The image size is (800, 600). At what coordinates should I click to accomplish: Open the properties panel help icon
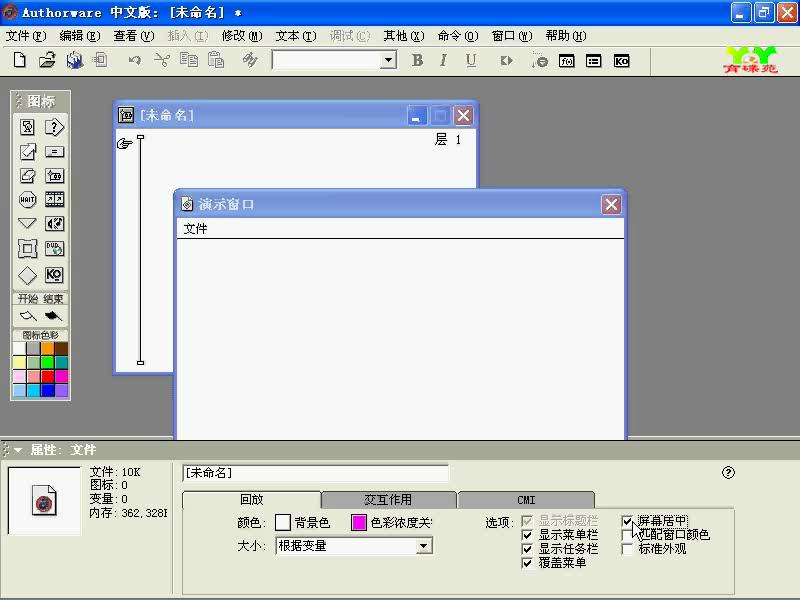tap(728, 473)
